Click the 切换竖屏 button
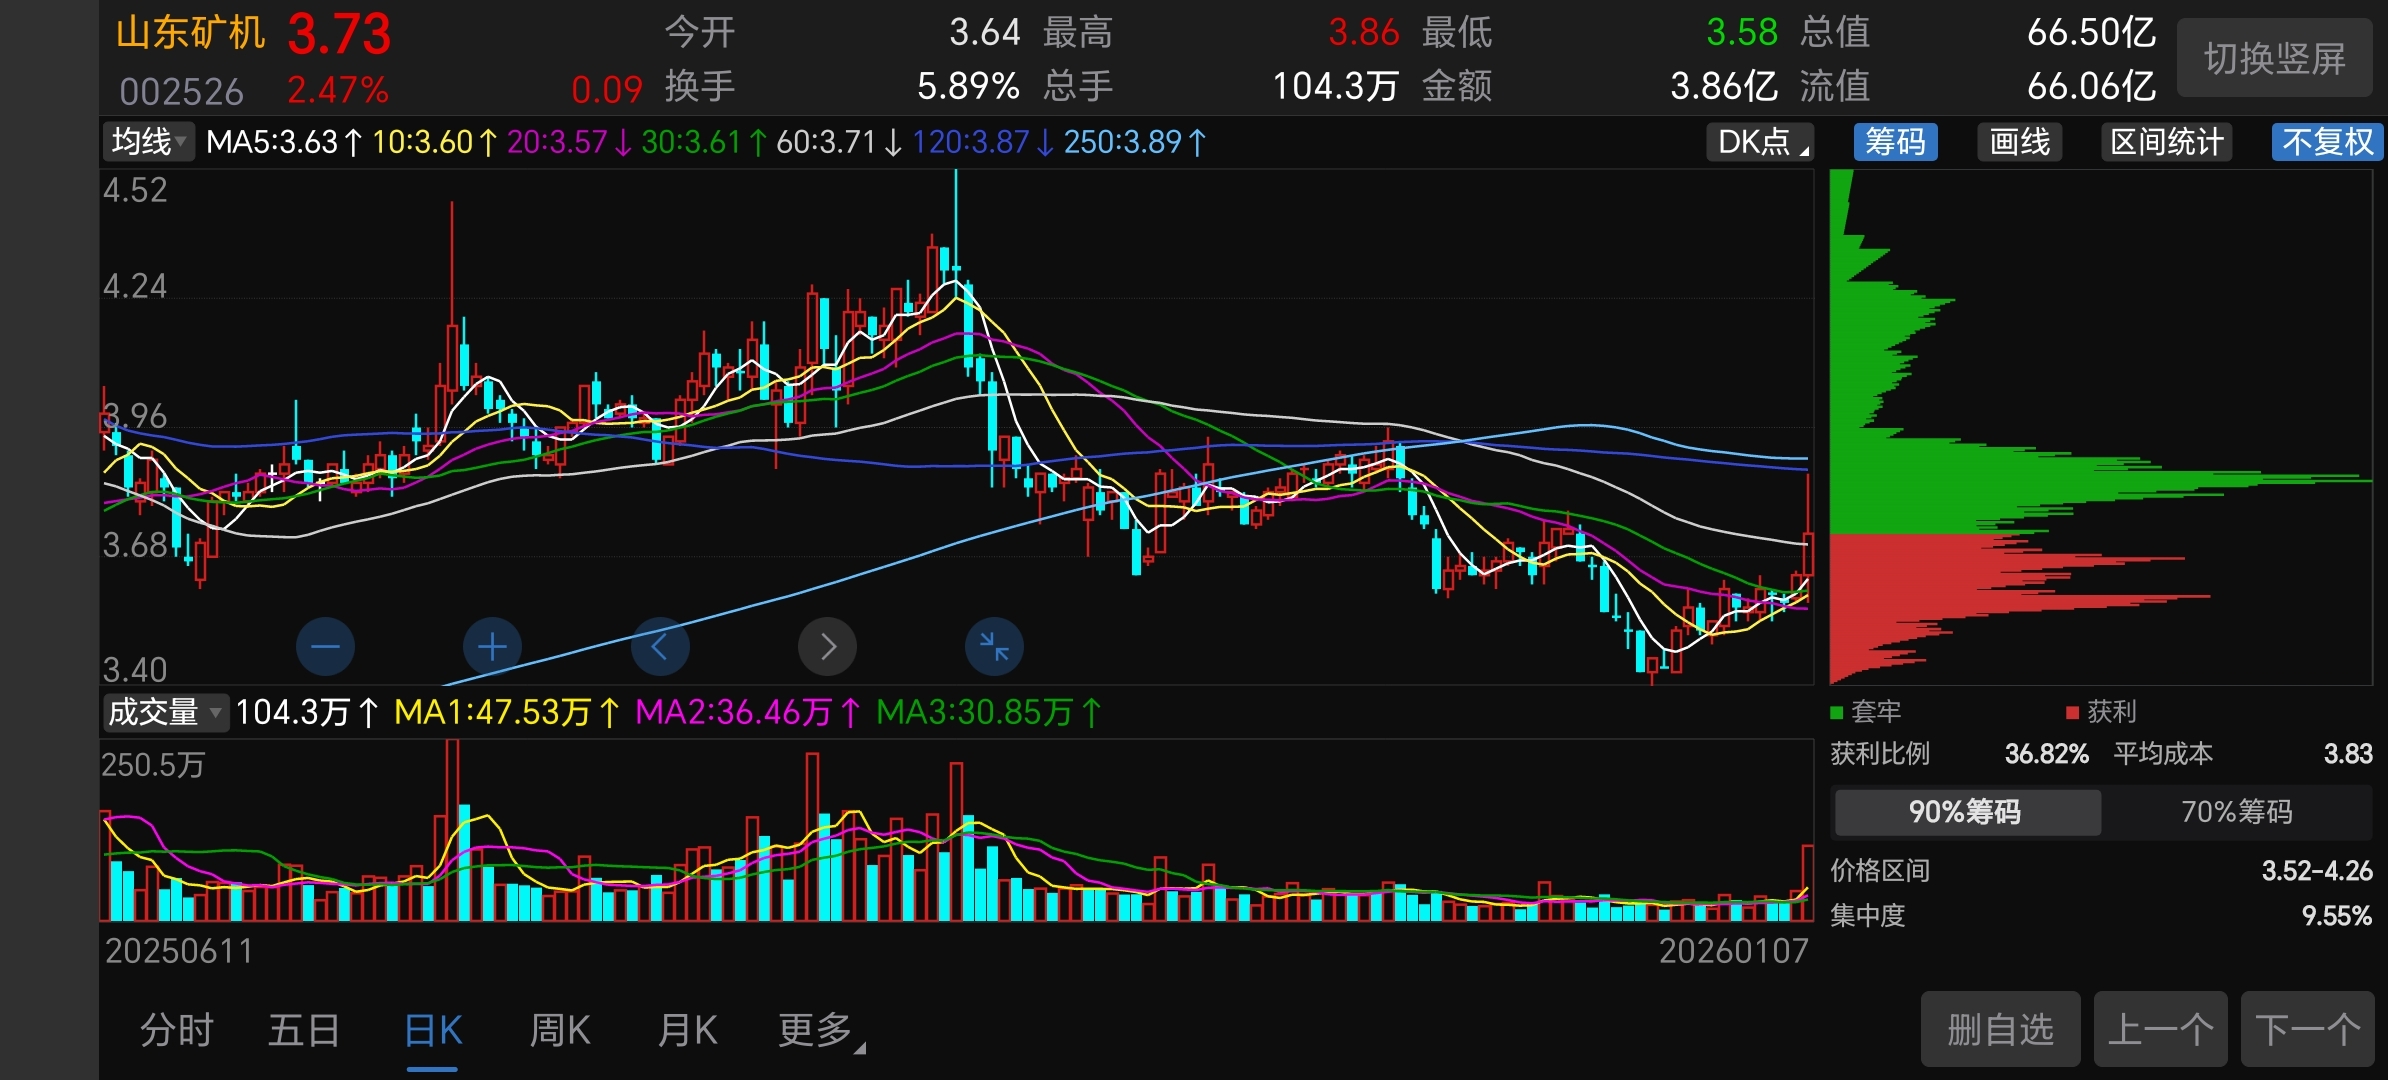The width and height of the screenshot is (2388, 1080). pos(2274,58)
